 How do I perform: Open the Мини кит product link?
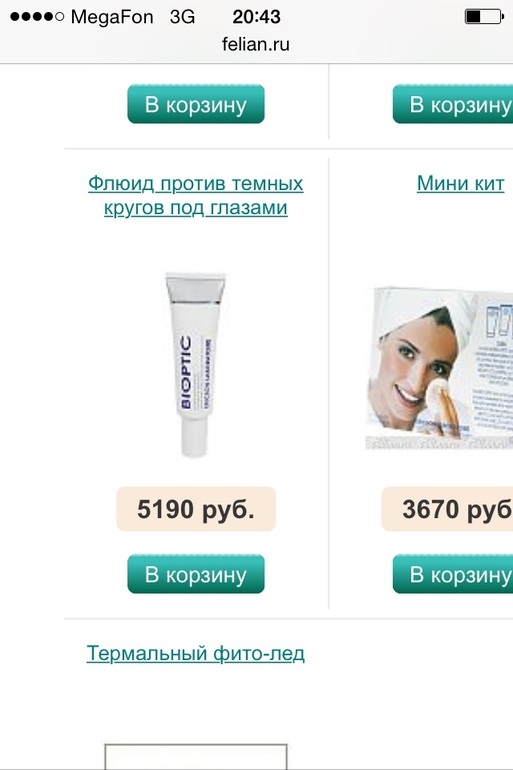tap(460, 184)
